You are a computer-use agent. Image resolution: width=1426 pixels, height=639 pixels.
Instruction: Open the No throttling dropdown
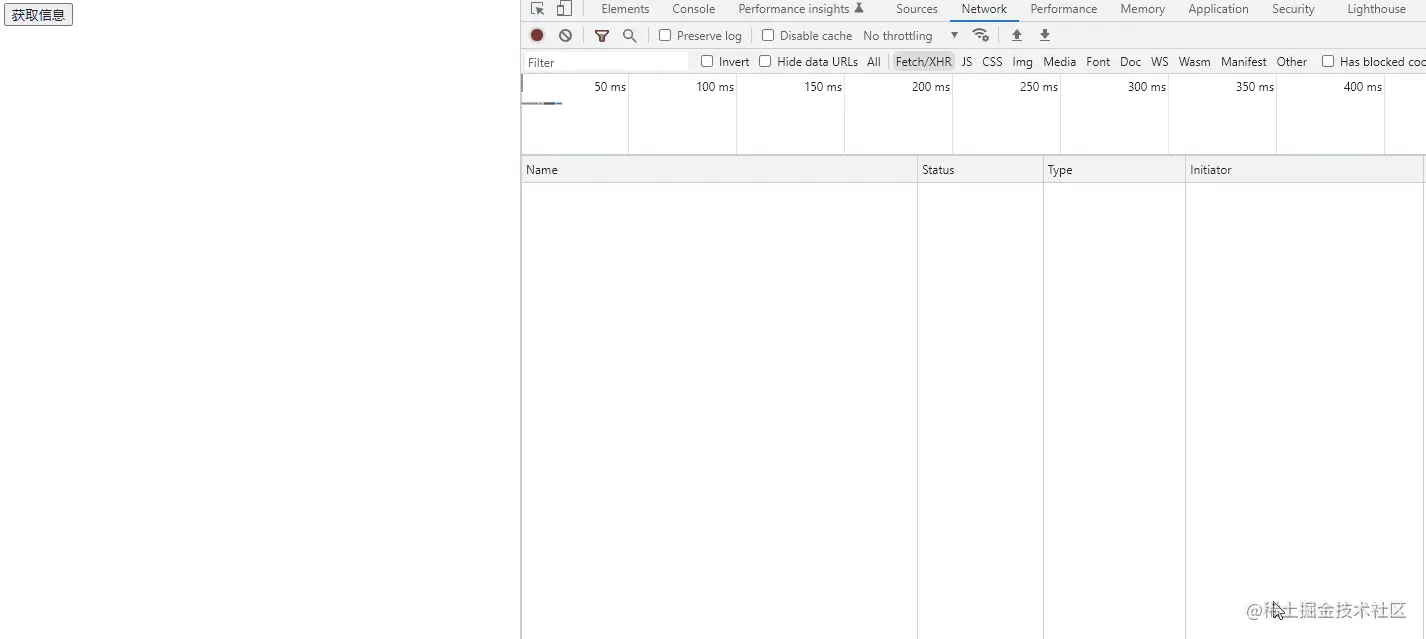(910, 35)
